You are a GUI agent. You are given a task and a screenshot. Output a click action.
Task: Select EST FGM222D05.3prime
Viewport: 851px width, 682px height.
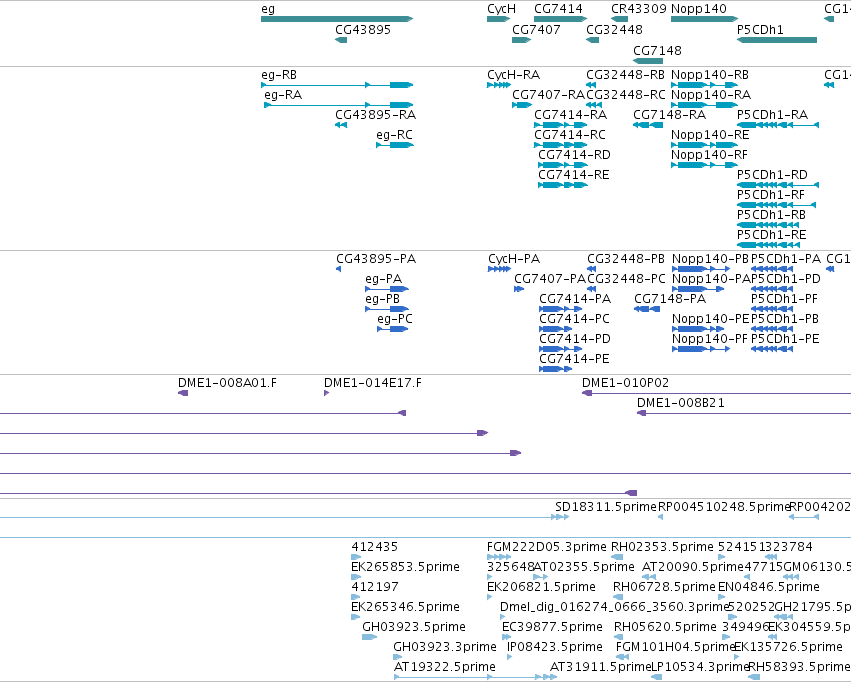tap(547, 547)
